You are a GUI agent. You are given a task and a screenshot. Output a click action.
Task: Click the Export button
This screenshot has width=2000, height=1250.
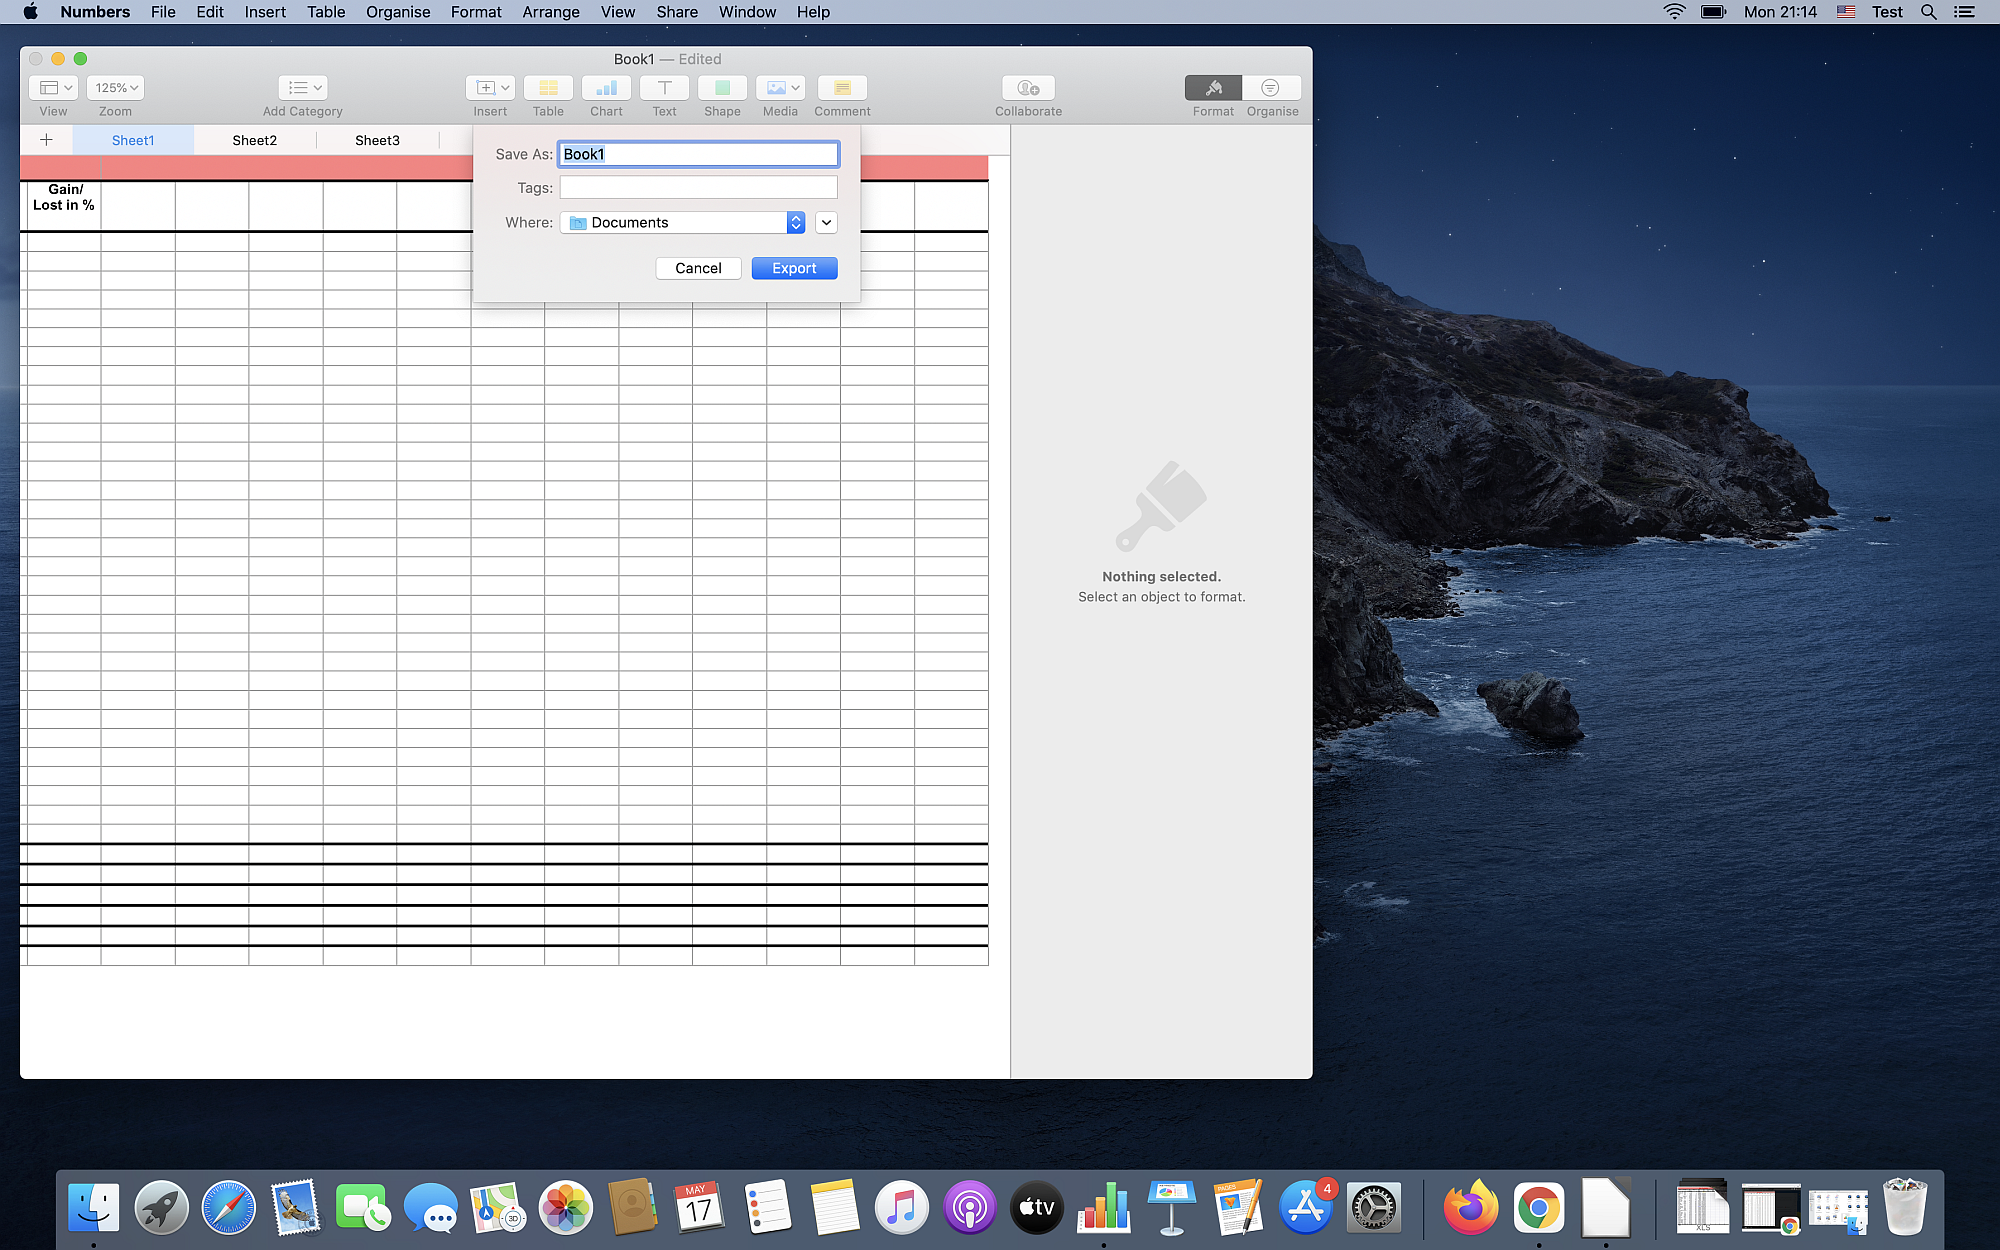pos(794,268)
